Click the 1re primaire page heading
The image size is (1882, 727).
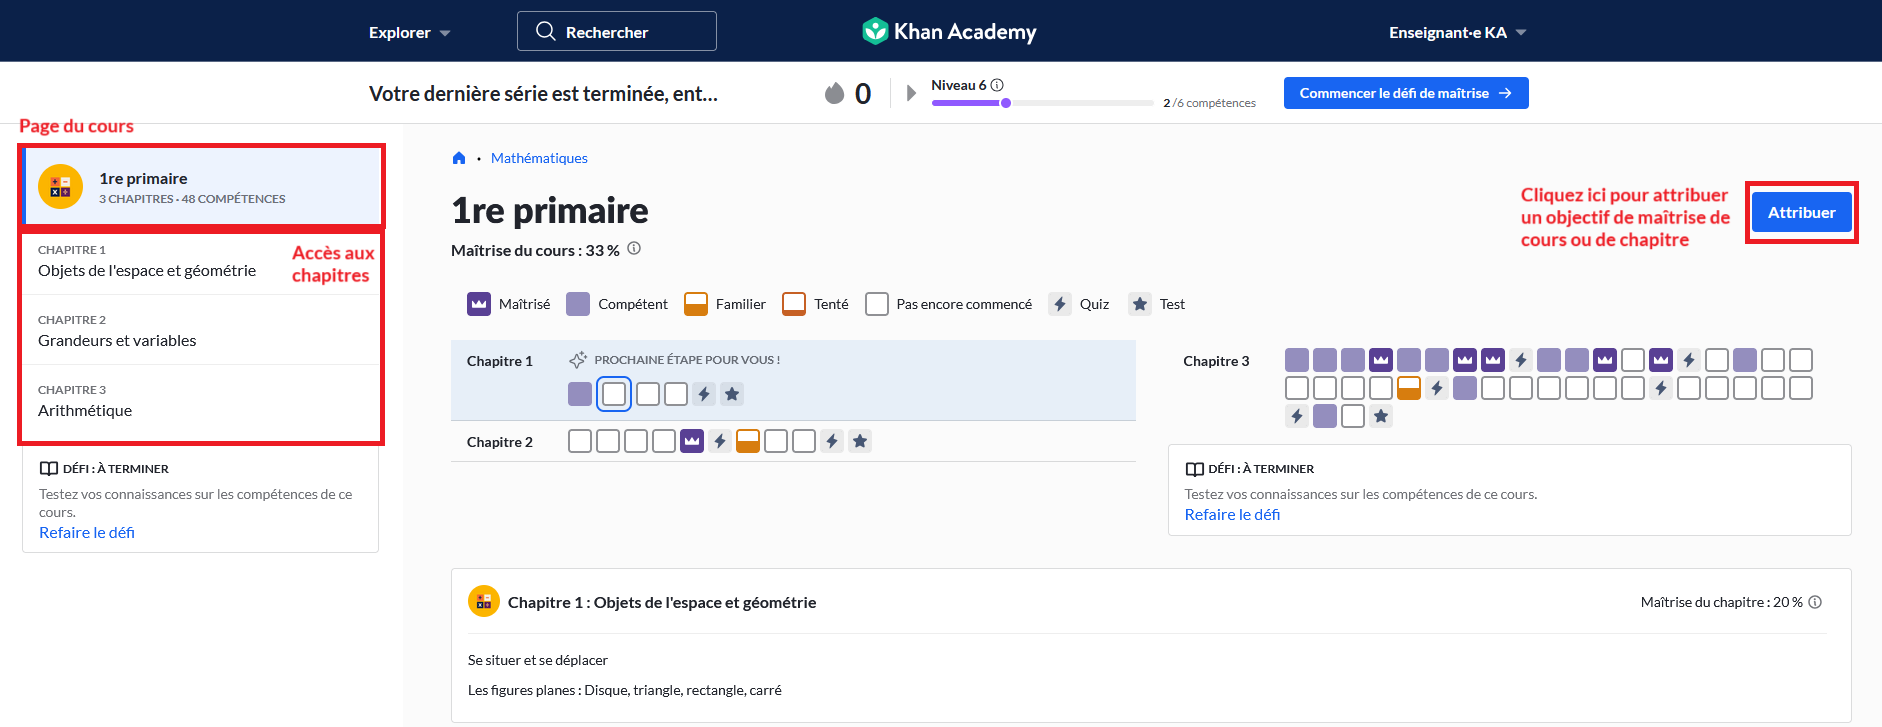[x=550, y=211]
